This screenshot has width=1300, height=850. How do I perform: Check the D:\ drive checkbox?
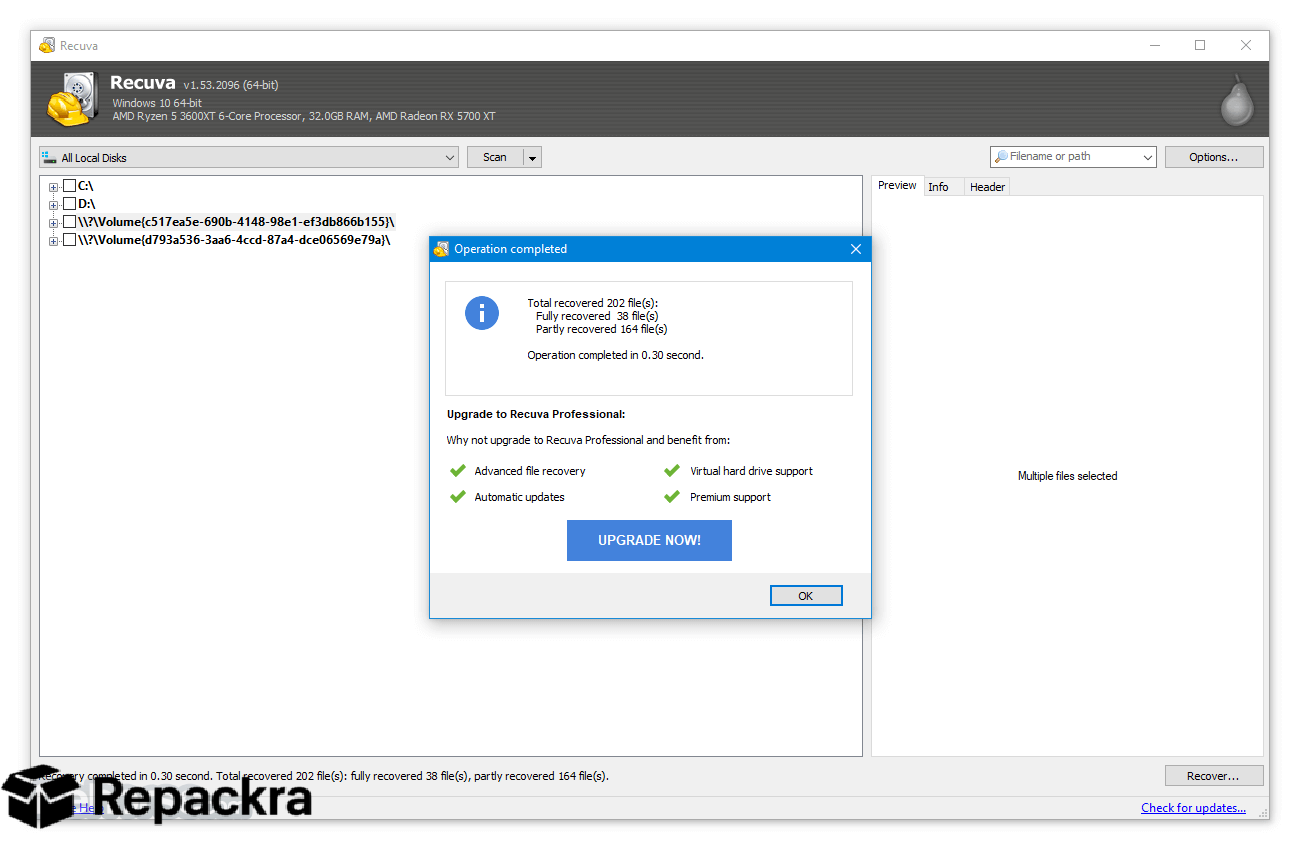pyautogui.click(x=69, y=204)
